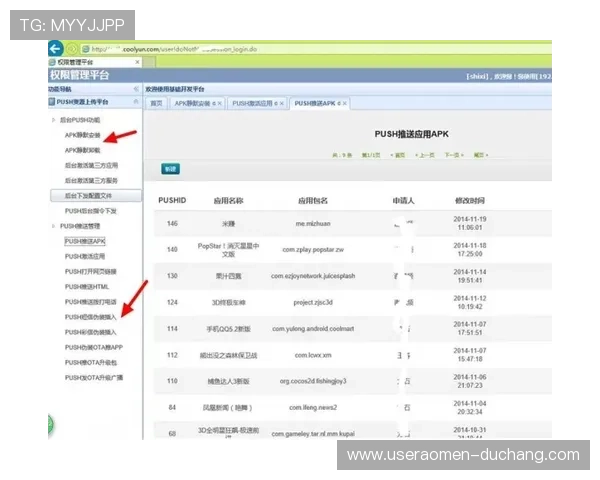
Task: Refresh the PUSH激活应用 tab via its icon
Action: pyautogui.click(x=276, y=103)
